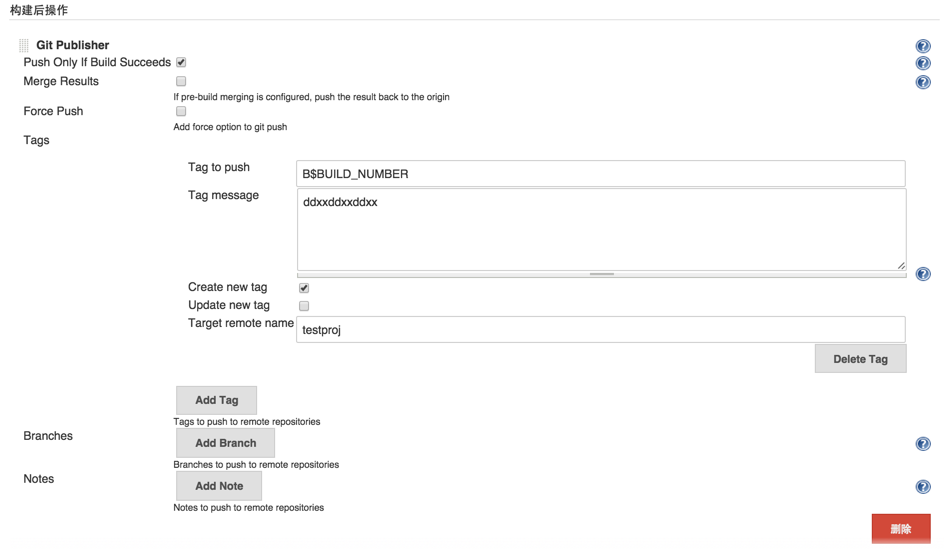Click the Add Branch button
The image size is (944, 549).
[x=225, y=443]
